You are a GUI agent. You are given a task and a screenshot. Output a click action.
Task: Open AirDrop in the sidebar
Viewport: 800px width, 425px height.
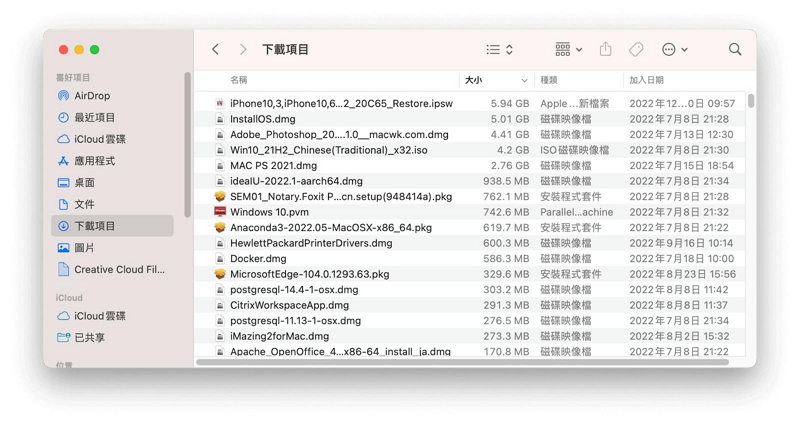click(x=112, y=95)
